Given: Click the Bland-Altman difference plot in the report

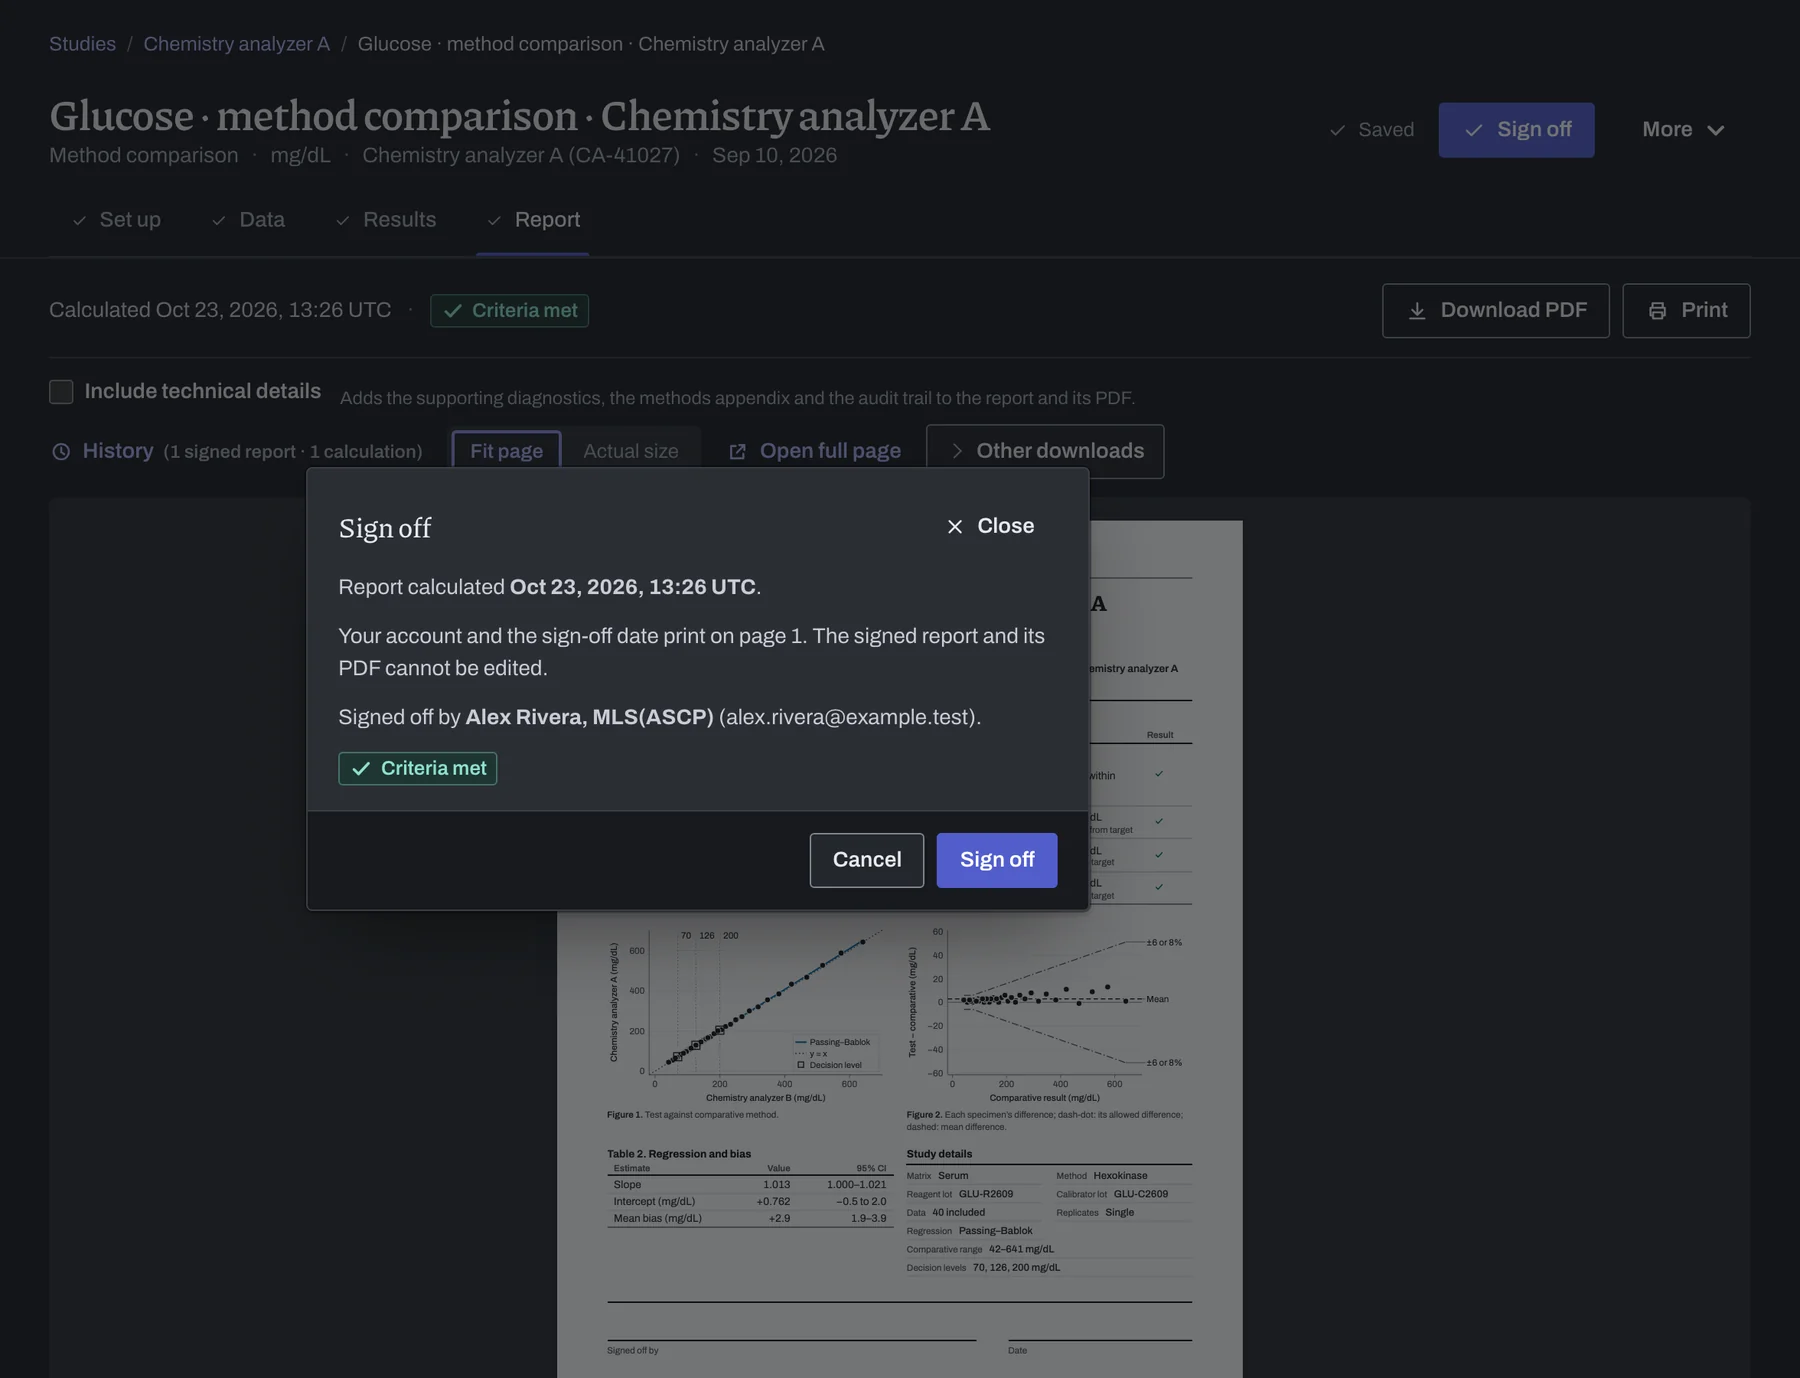Looking at the screenshot, I should point(1045,1015).
